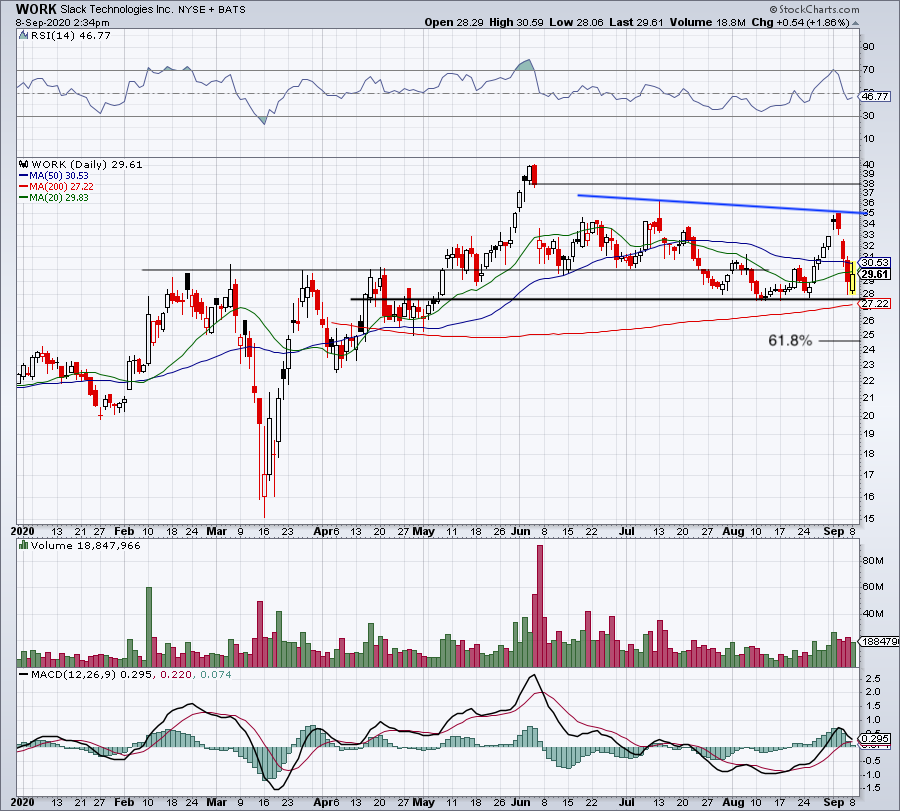The height and width of the screenshot is (811, 900).
Task: Click the RSI(14) 46.77 panel label
Action: [x=71, y=36]
